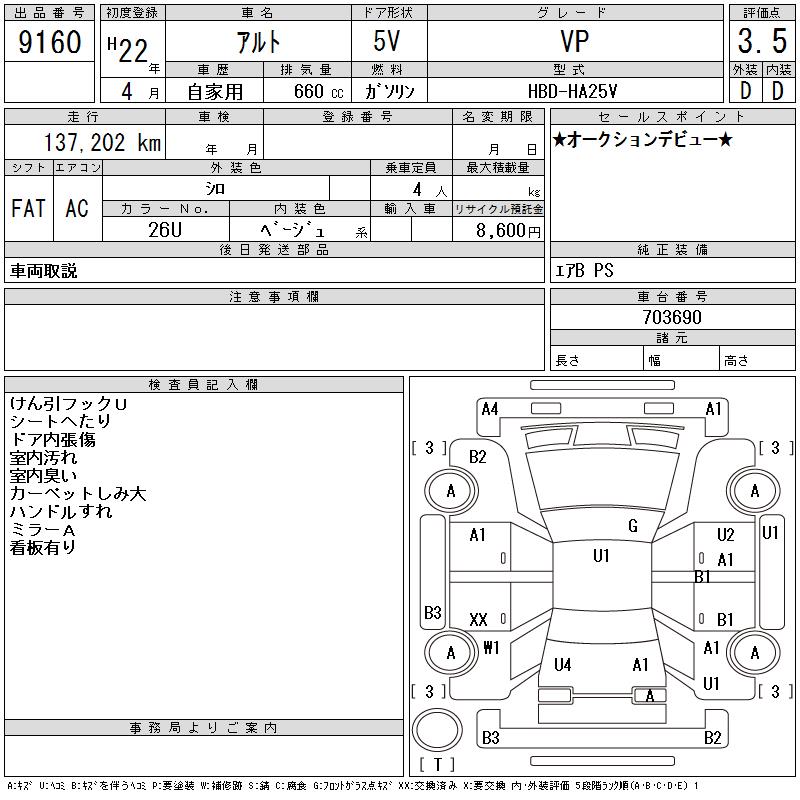Click the upper-right tire circle marked A
This screenshot has height=800, width=800.
(754, 491)
